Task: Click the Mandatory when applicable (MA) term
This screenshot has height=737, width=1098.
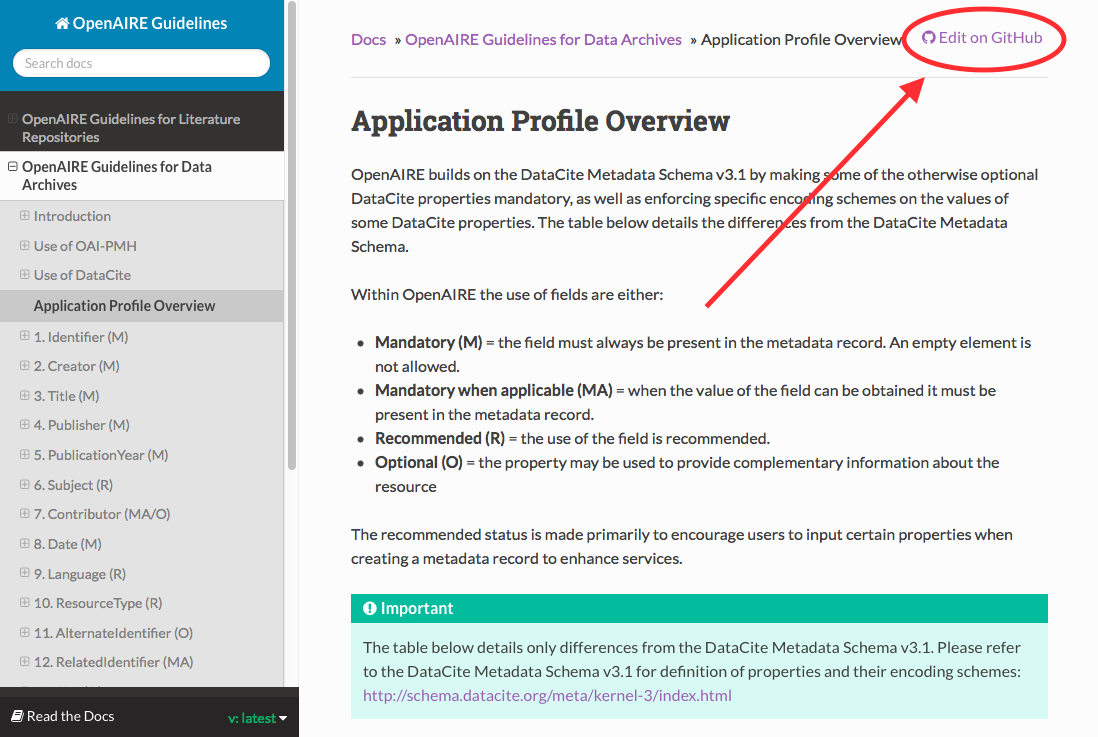Action: click(493, 390)
